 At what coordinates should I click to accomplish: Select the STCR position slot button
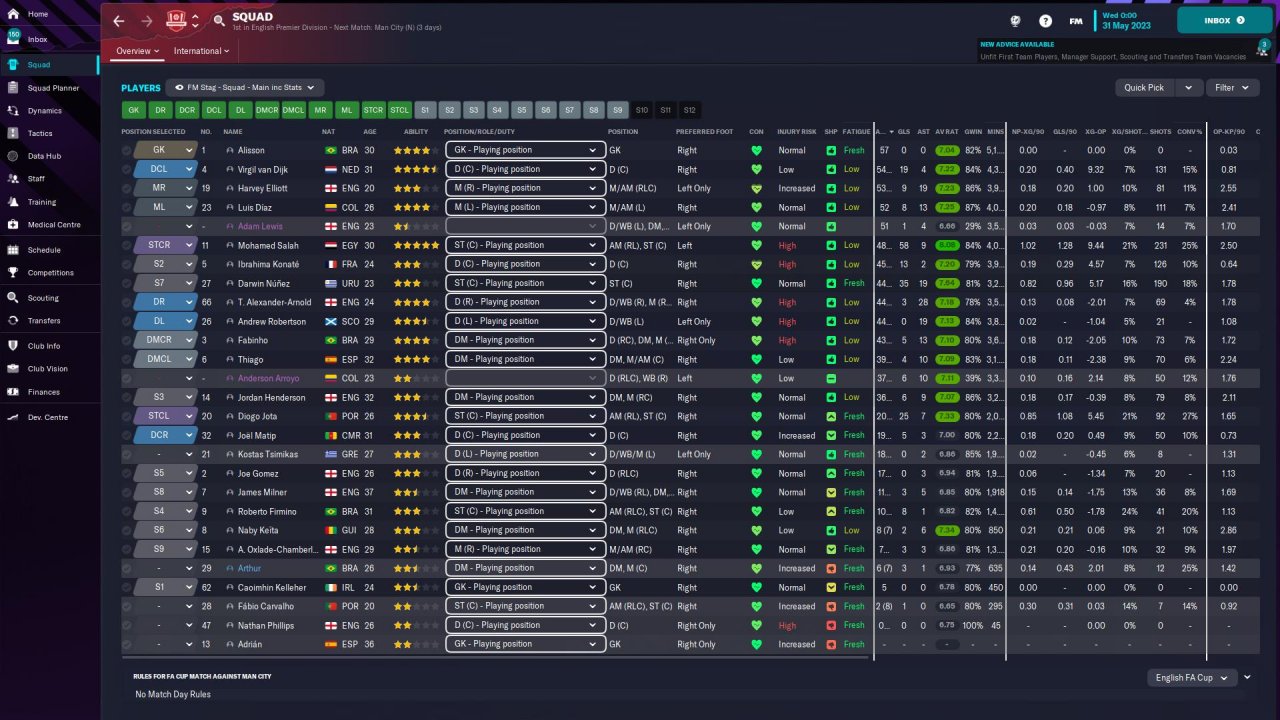(x=373, y=110)
